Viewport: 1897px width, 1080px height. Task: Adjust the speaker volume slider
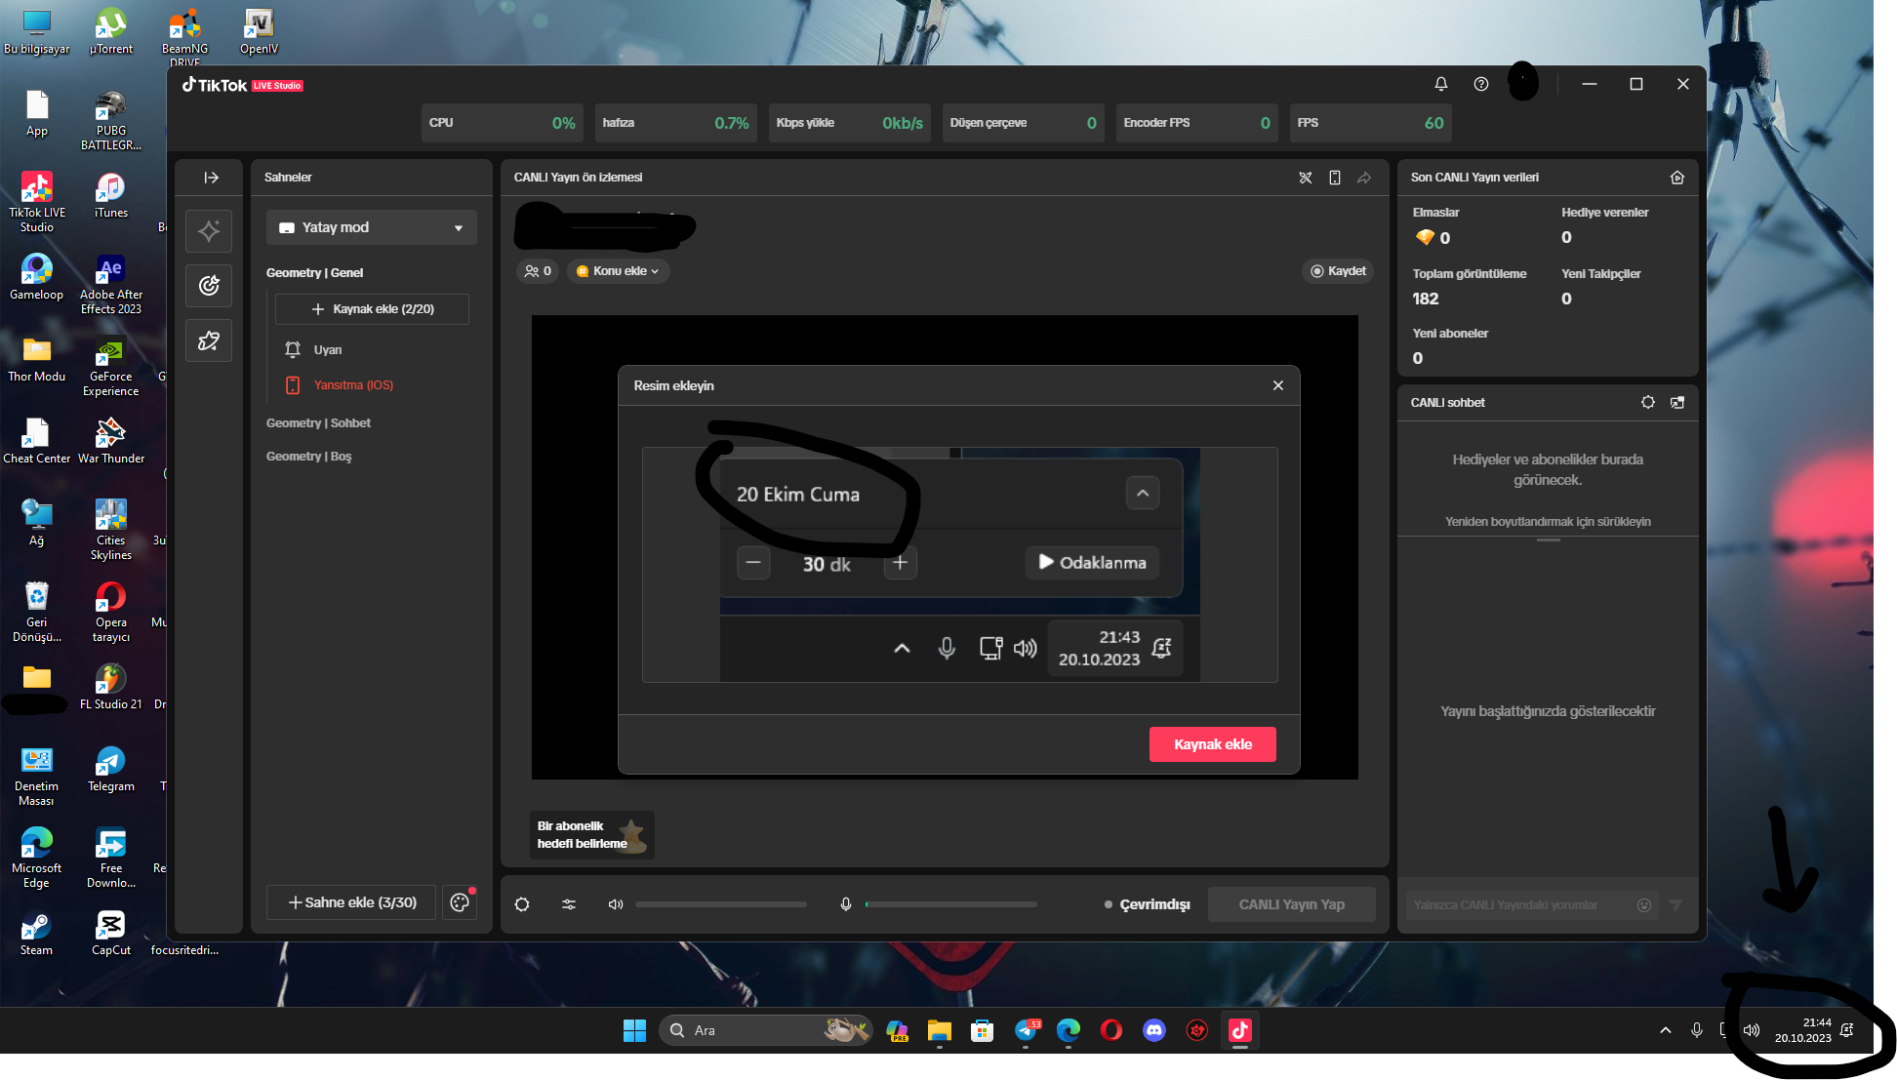click(721, 904)
